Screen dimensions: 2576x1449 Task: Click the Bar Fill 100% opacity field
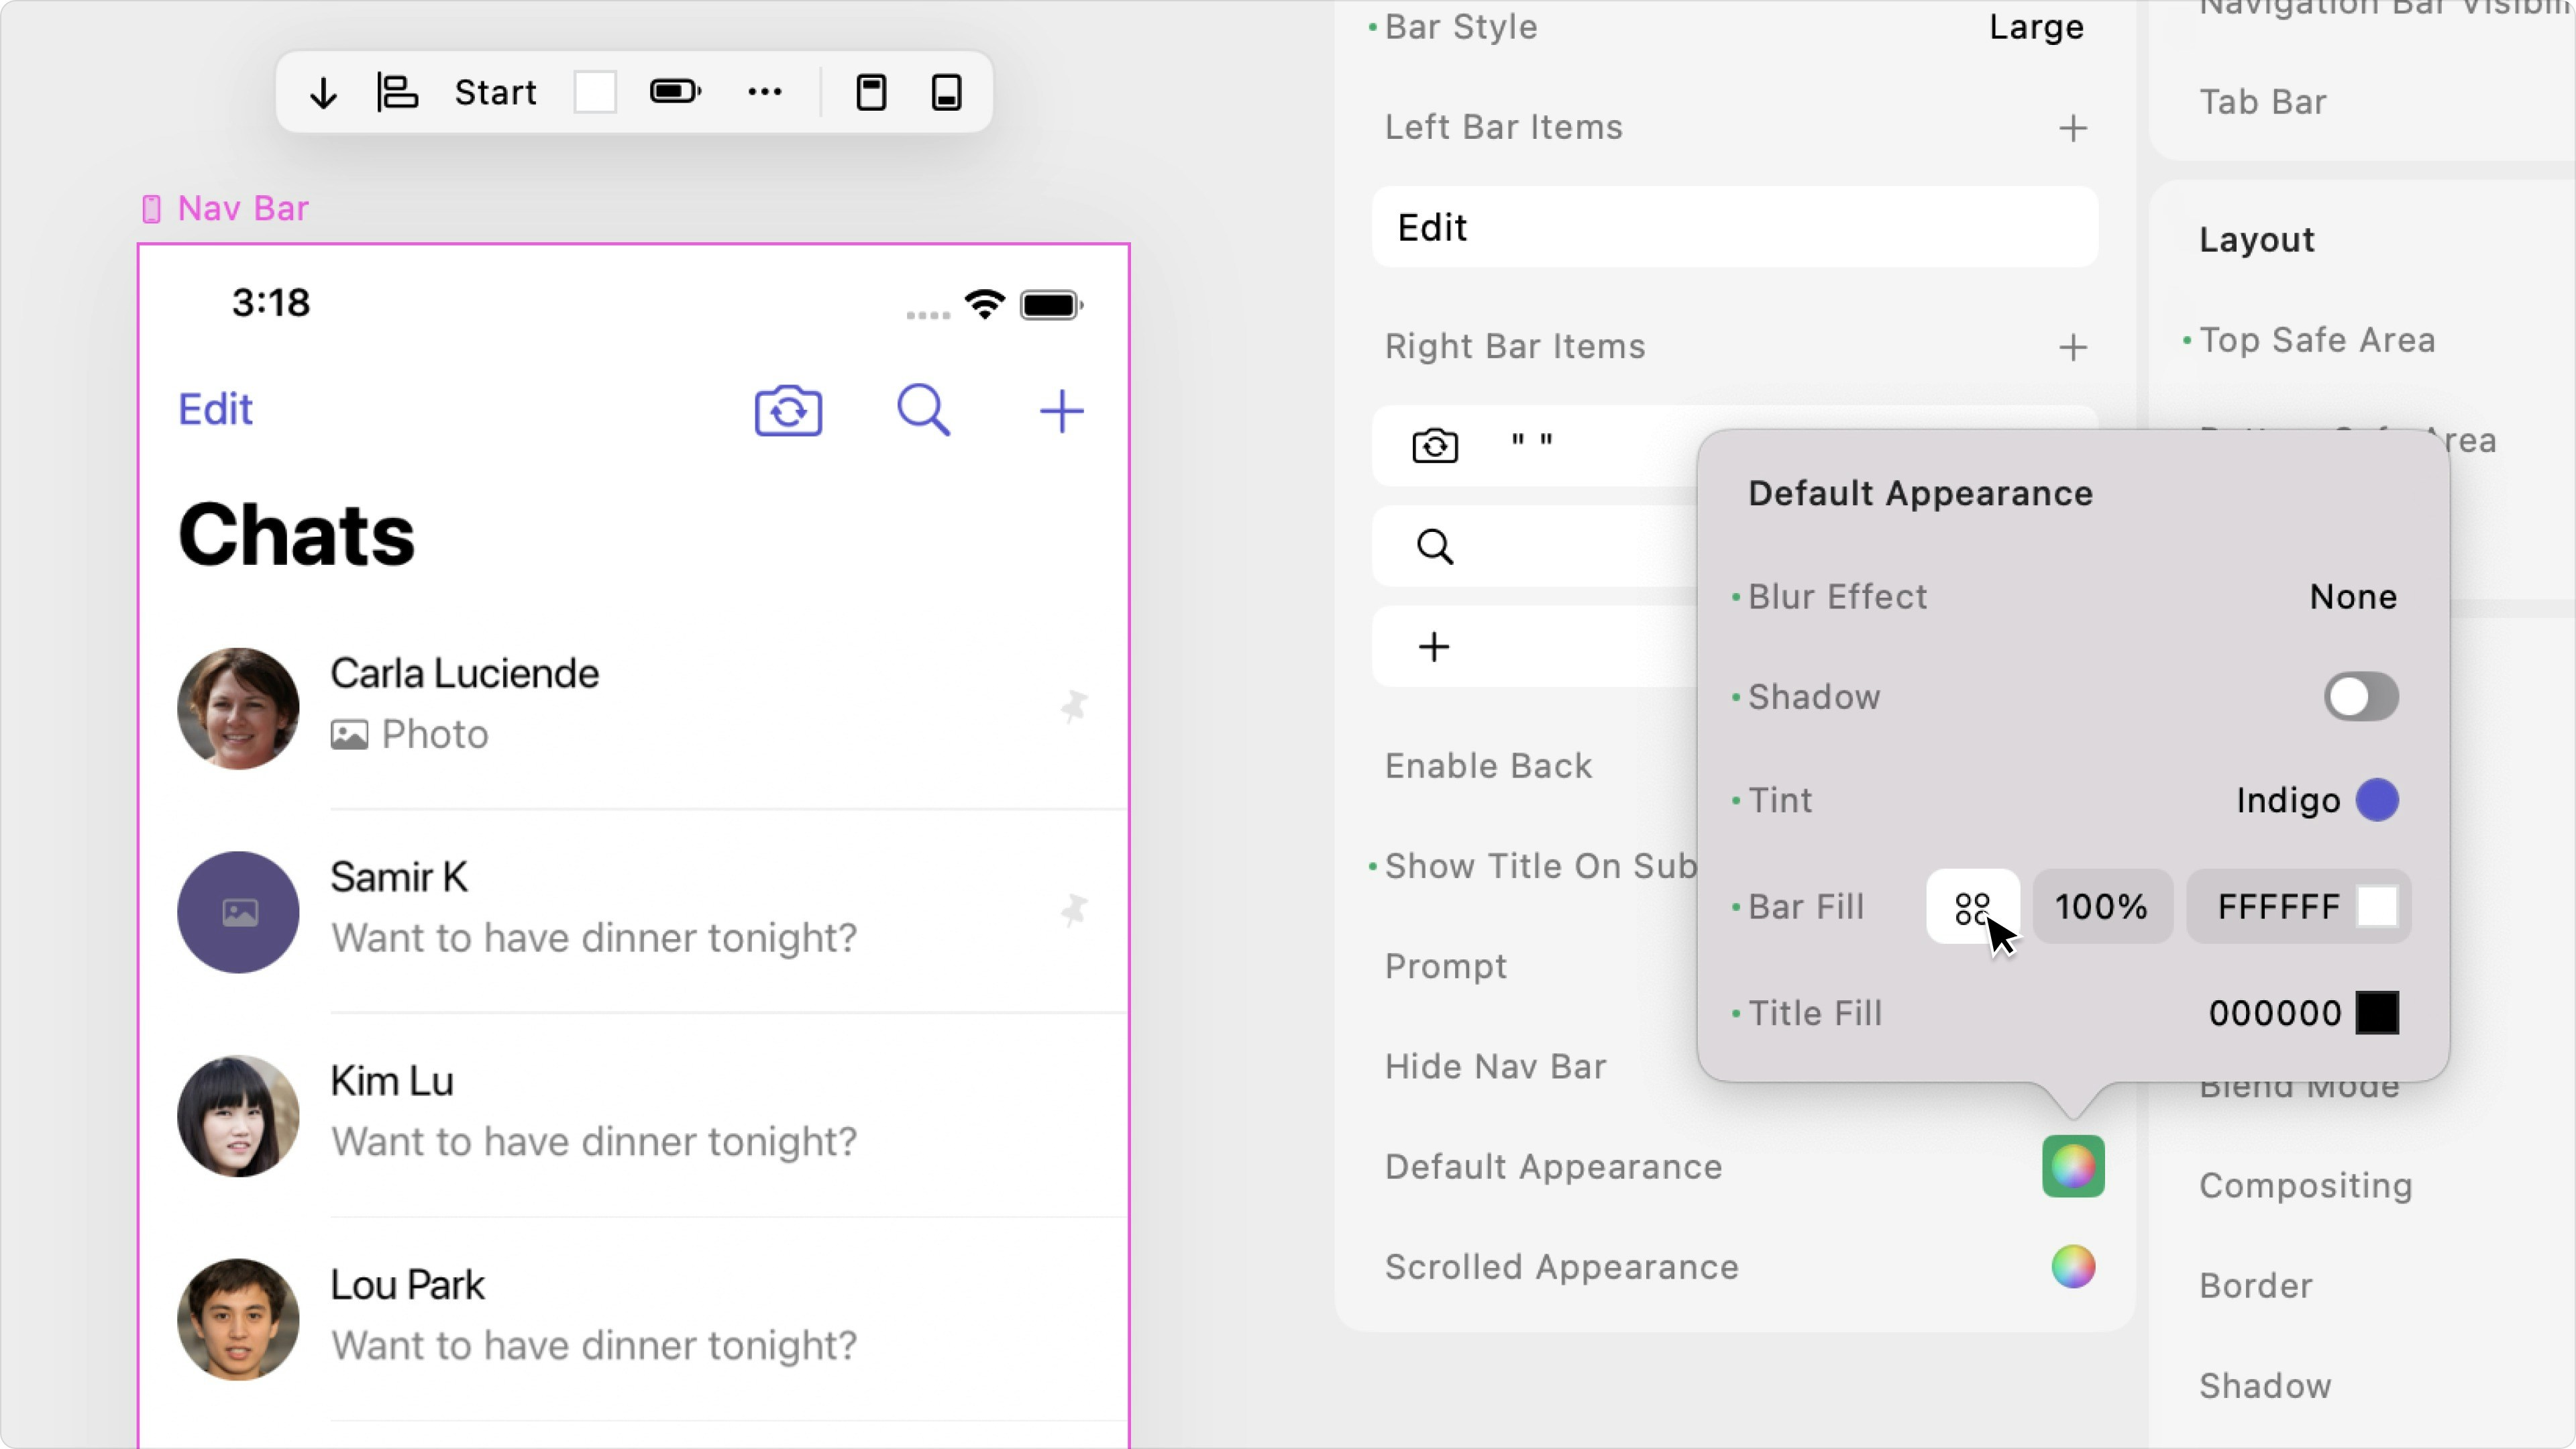pyautogui.click(x=2102, y=907)
